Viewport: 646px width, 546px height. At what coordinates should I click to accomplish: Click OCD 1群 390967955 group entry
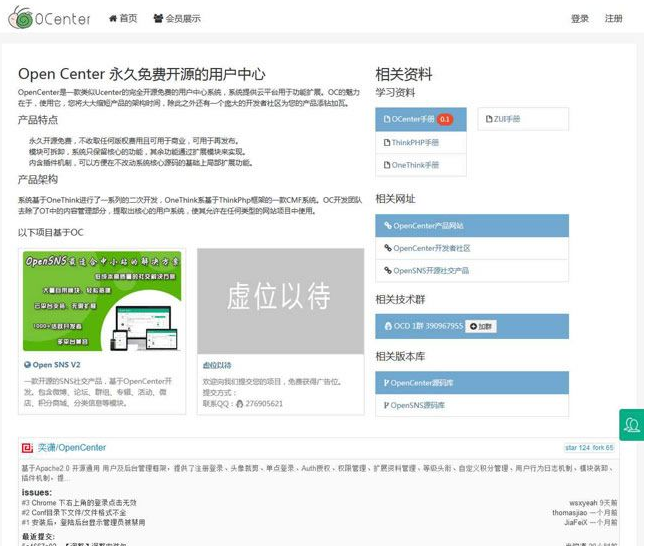pyautogui.click(x=424, y=326)
